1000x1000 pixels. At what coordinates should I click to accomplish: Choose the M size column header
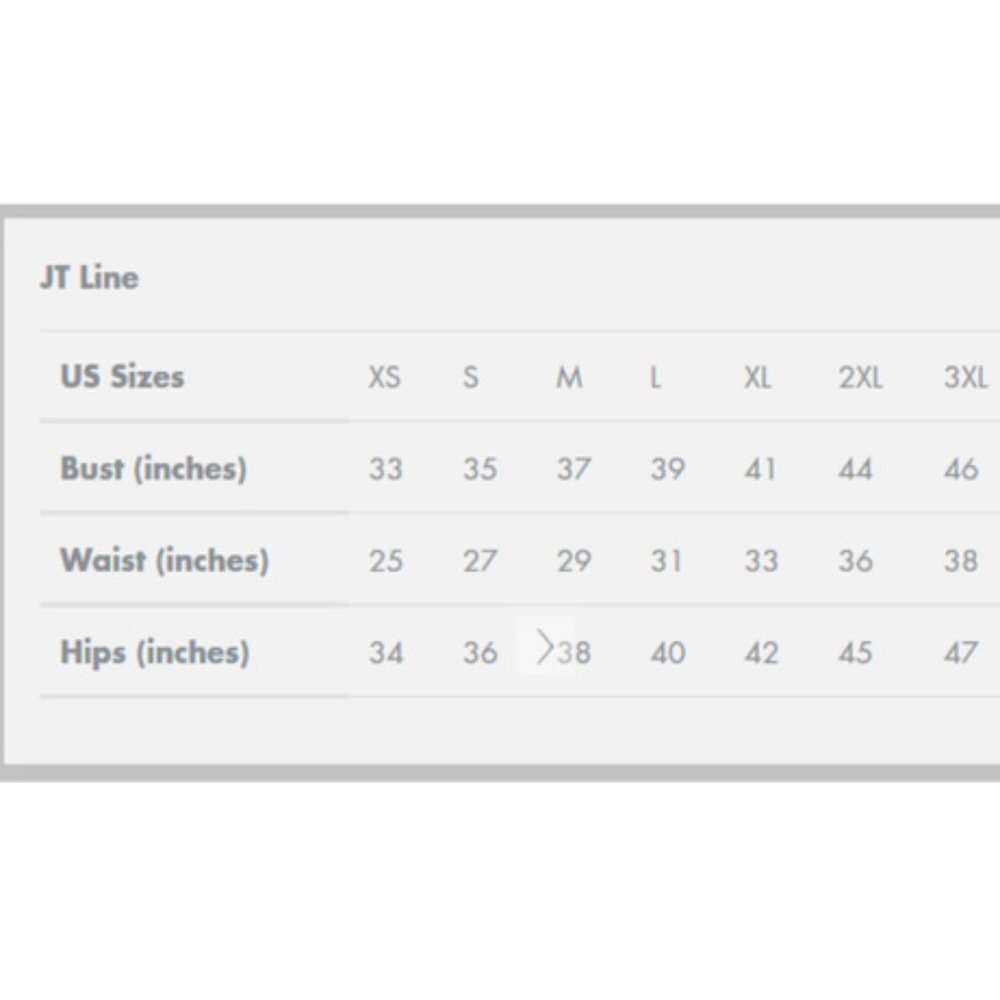pyautogui.click(x=569, y=378)
